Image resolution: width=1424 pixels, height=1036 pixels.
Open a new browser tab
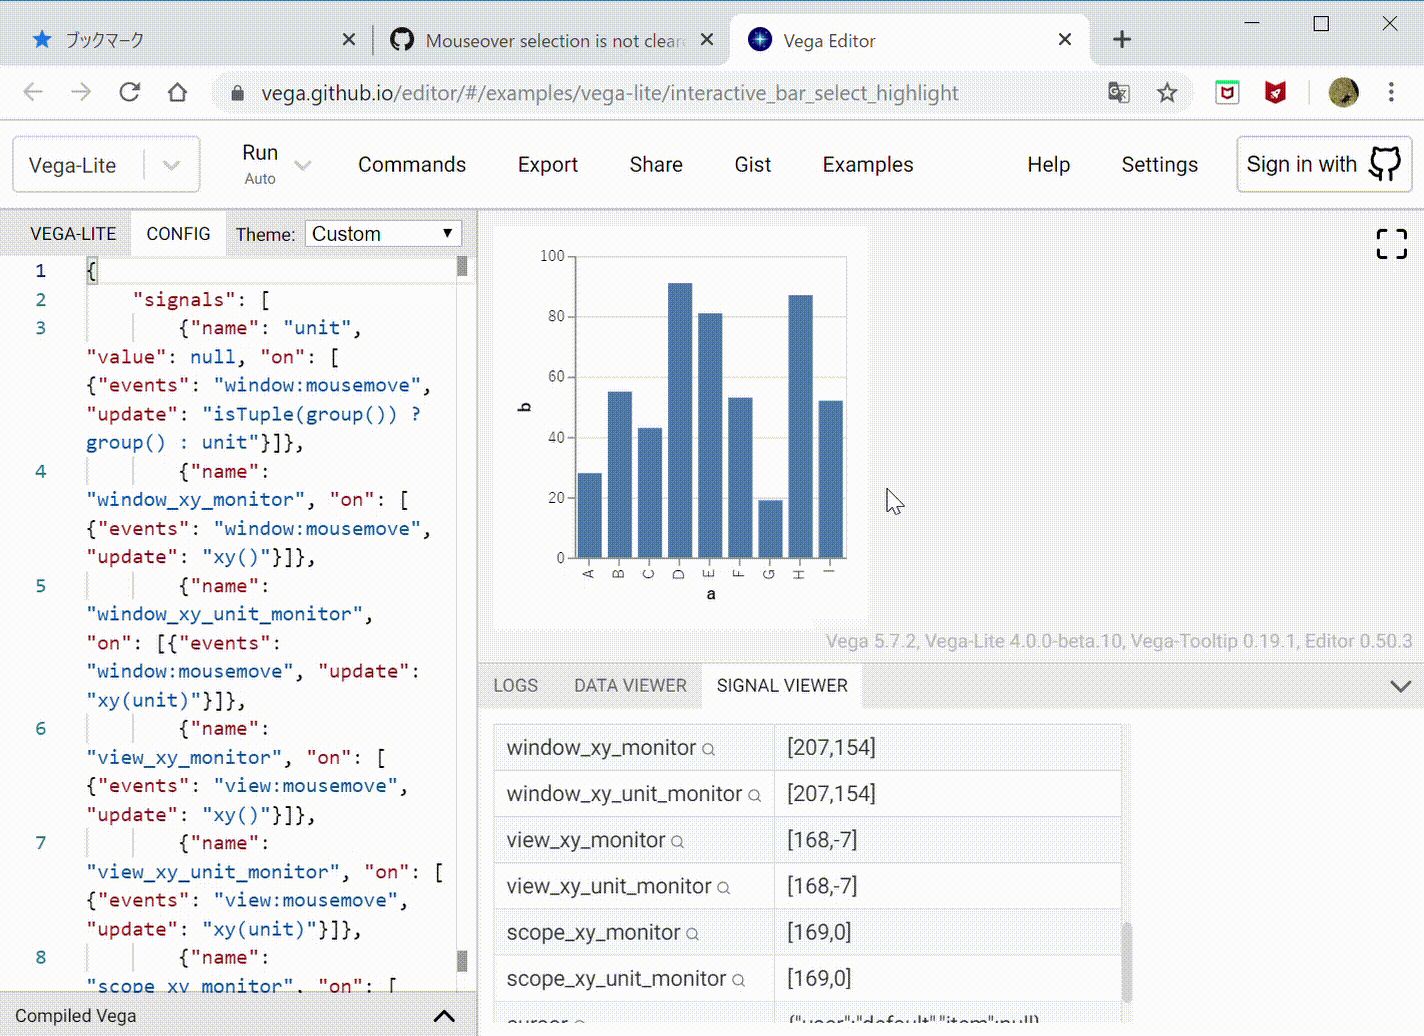coord(1122,39)
